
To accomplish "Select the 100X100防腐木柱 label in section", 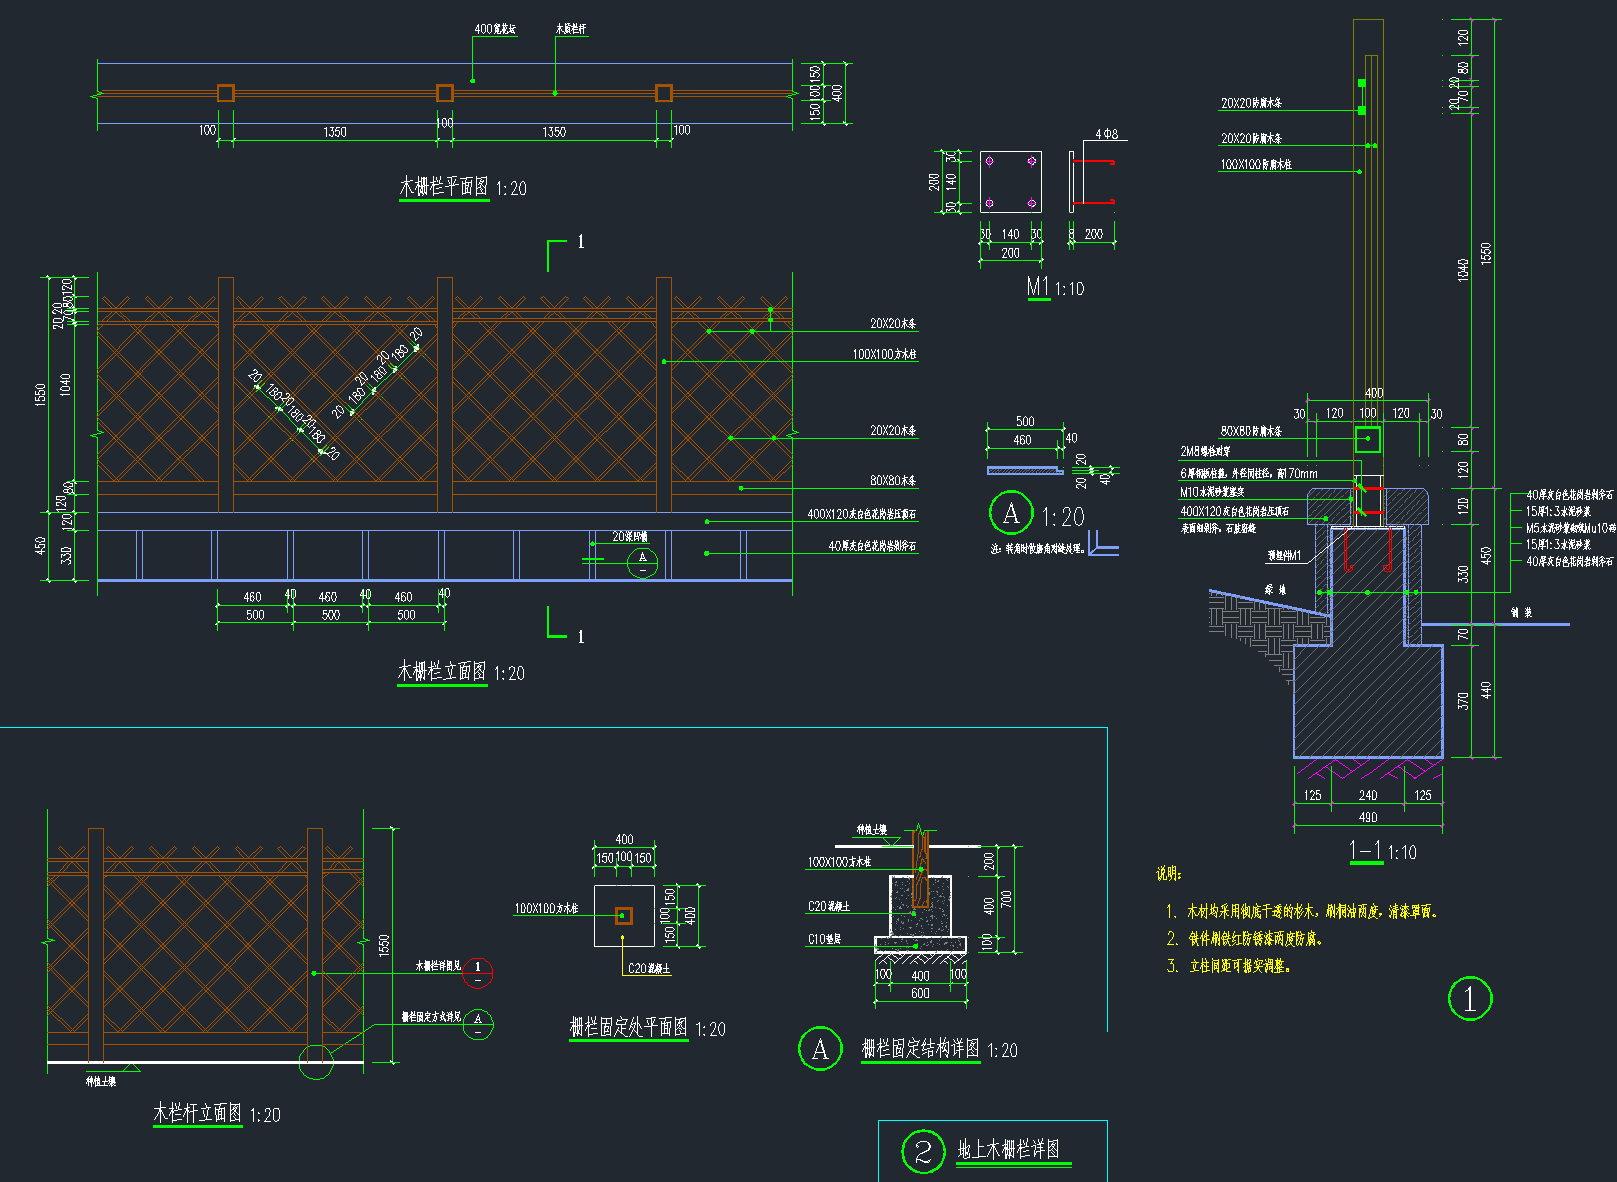I will 1256,165.
